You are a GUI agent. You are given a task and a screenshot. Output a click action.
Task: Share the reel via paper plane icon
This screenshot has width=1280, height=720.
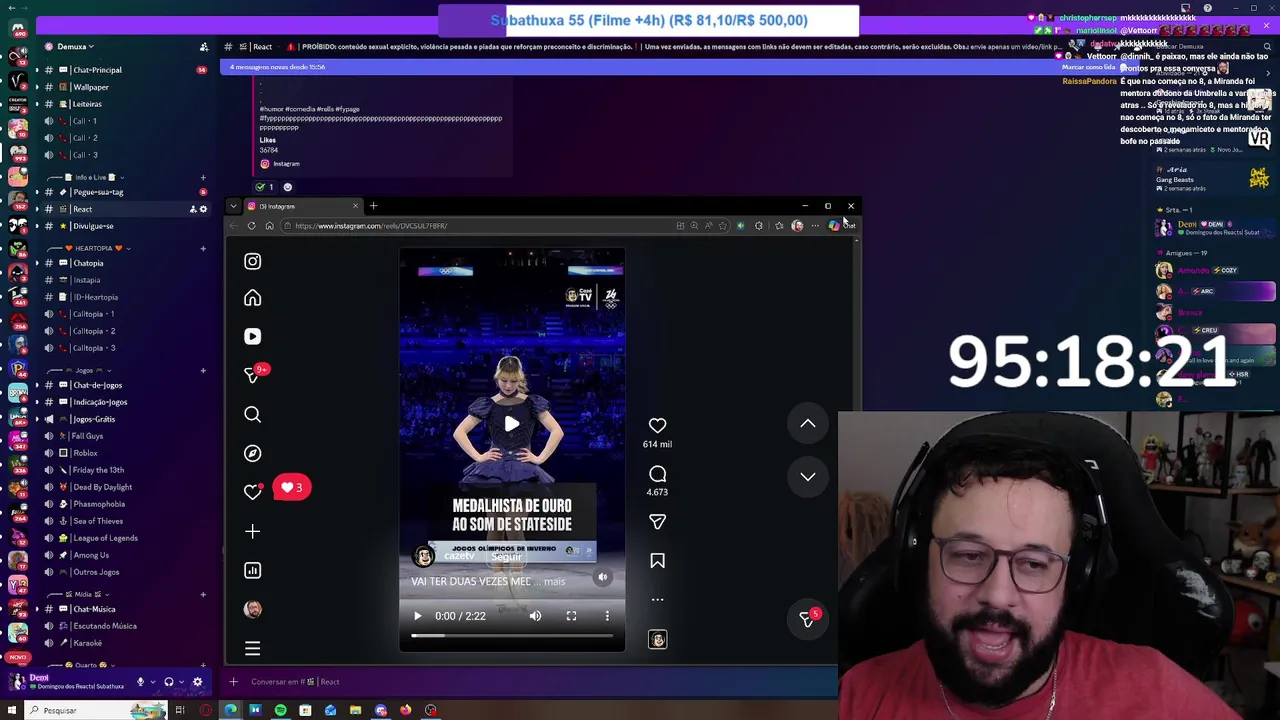[657, 521]
